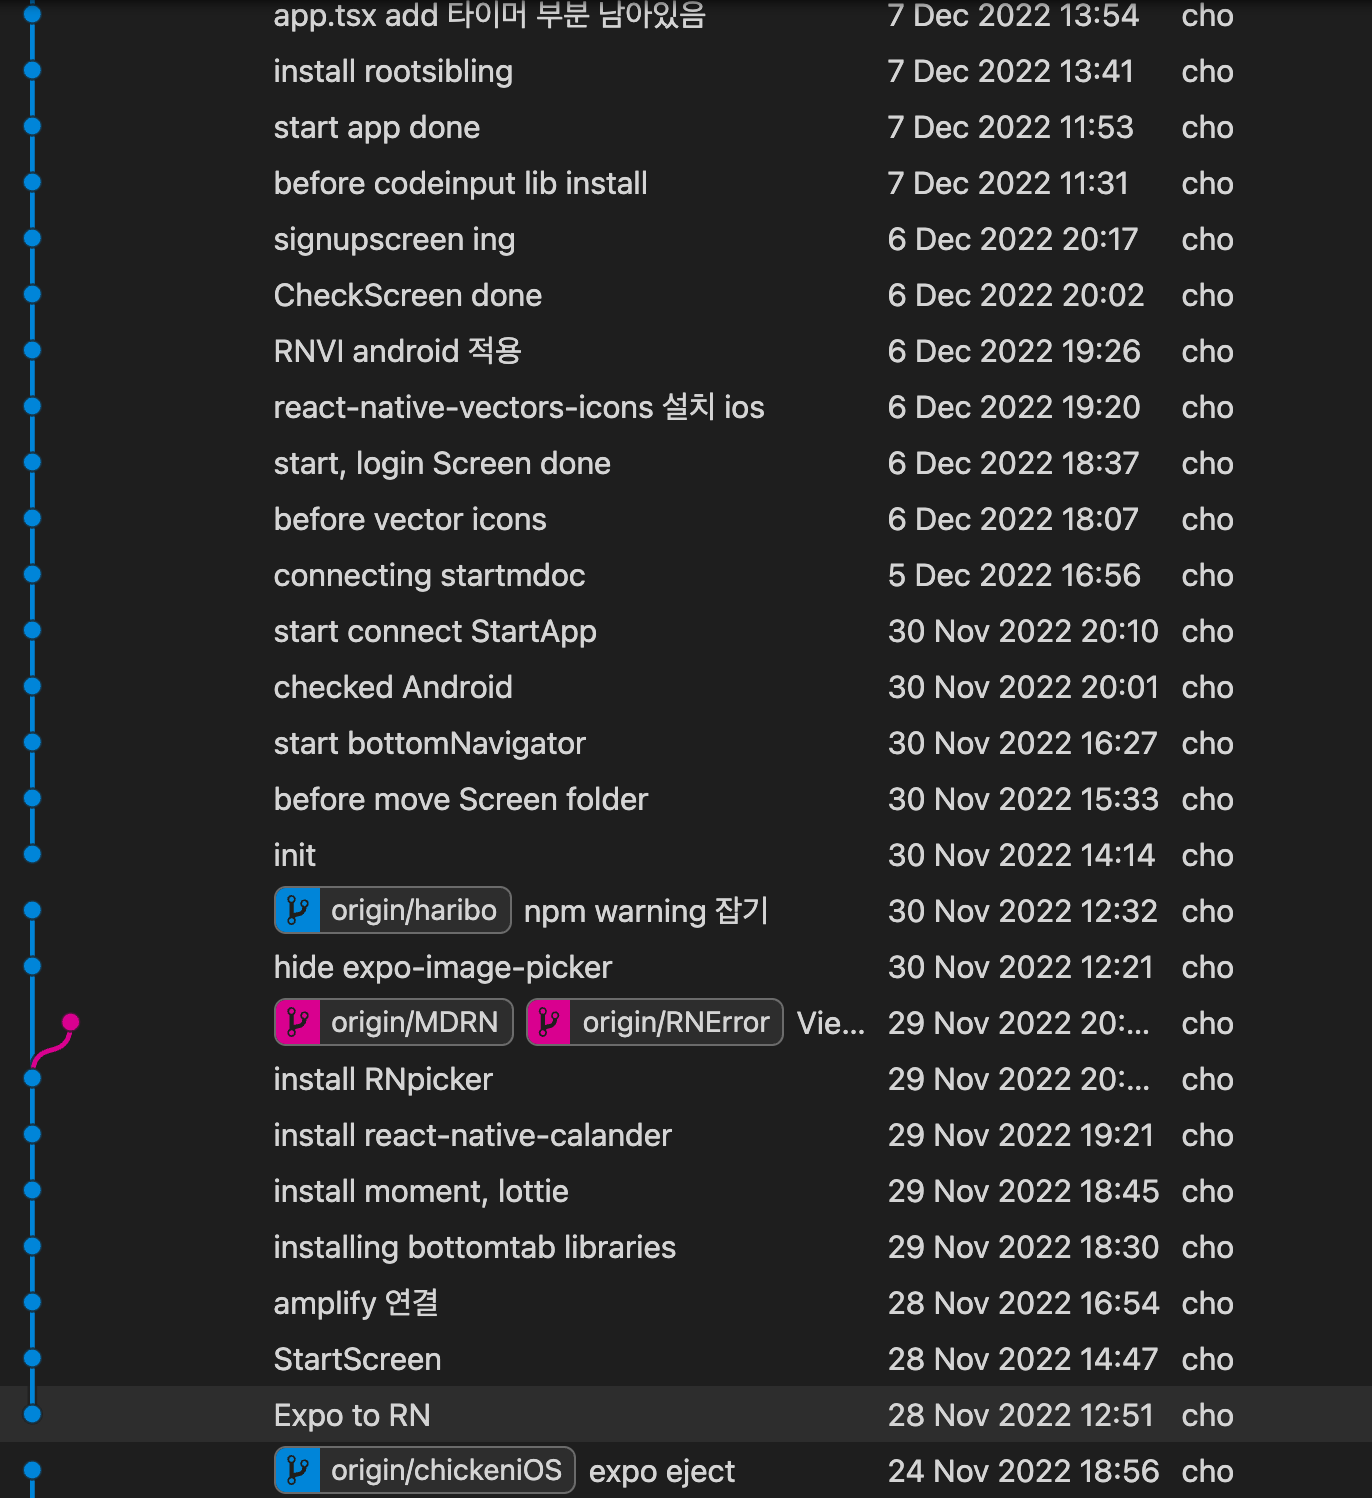Click date '24 Nov 2022 18:56'
Screen dimensions: 1372x1498
click(x=1024, y=1471)
